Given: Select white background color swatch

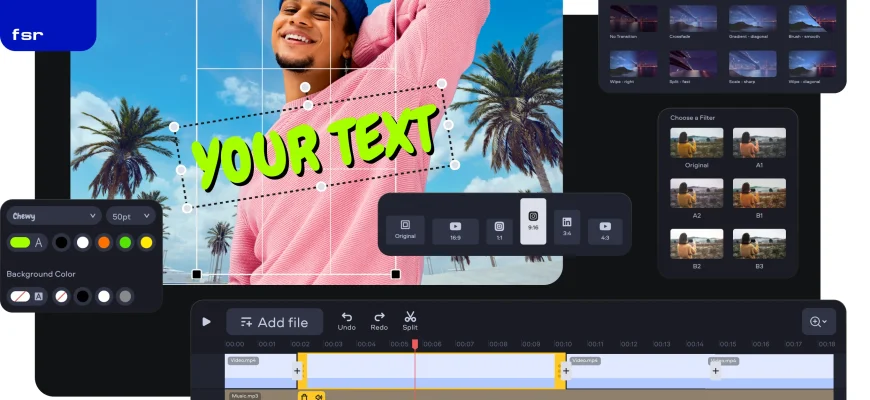Looking at the screenshot, I should (104, 296).
